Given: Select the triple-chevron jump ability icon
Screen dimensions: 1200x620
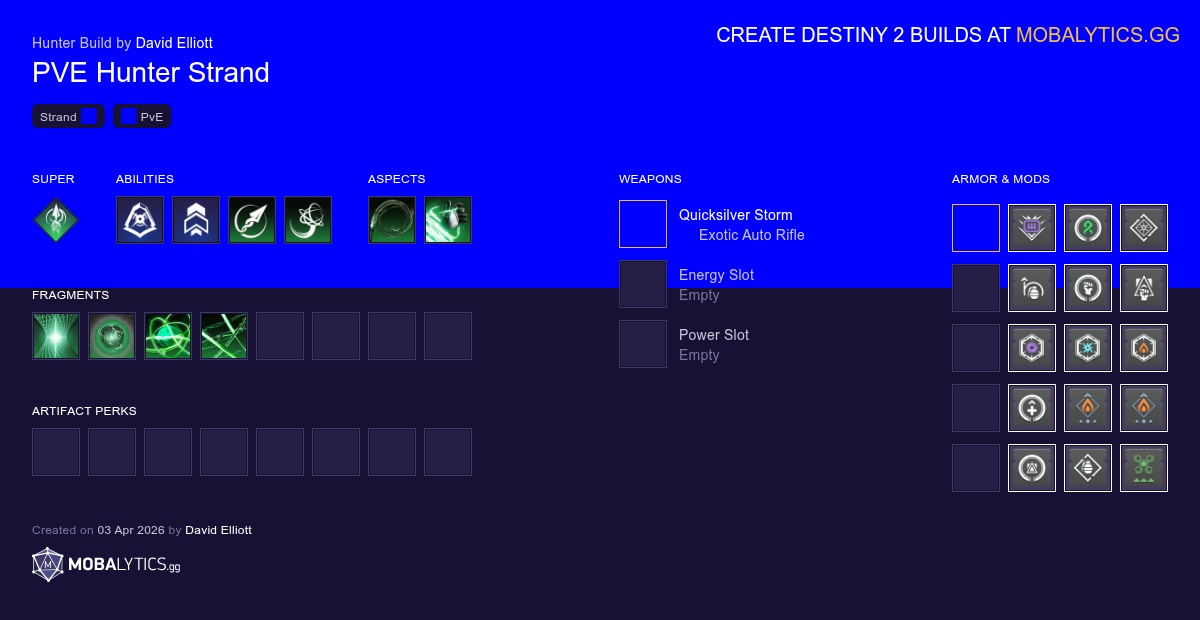Looking at the screenshot, I should tap(196, 220).
